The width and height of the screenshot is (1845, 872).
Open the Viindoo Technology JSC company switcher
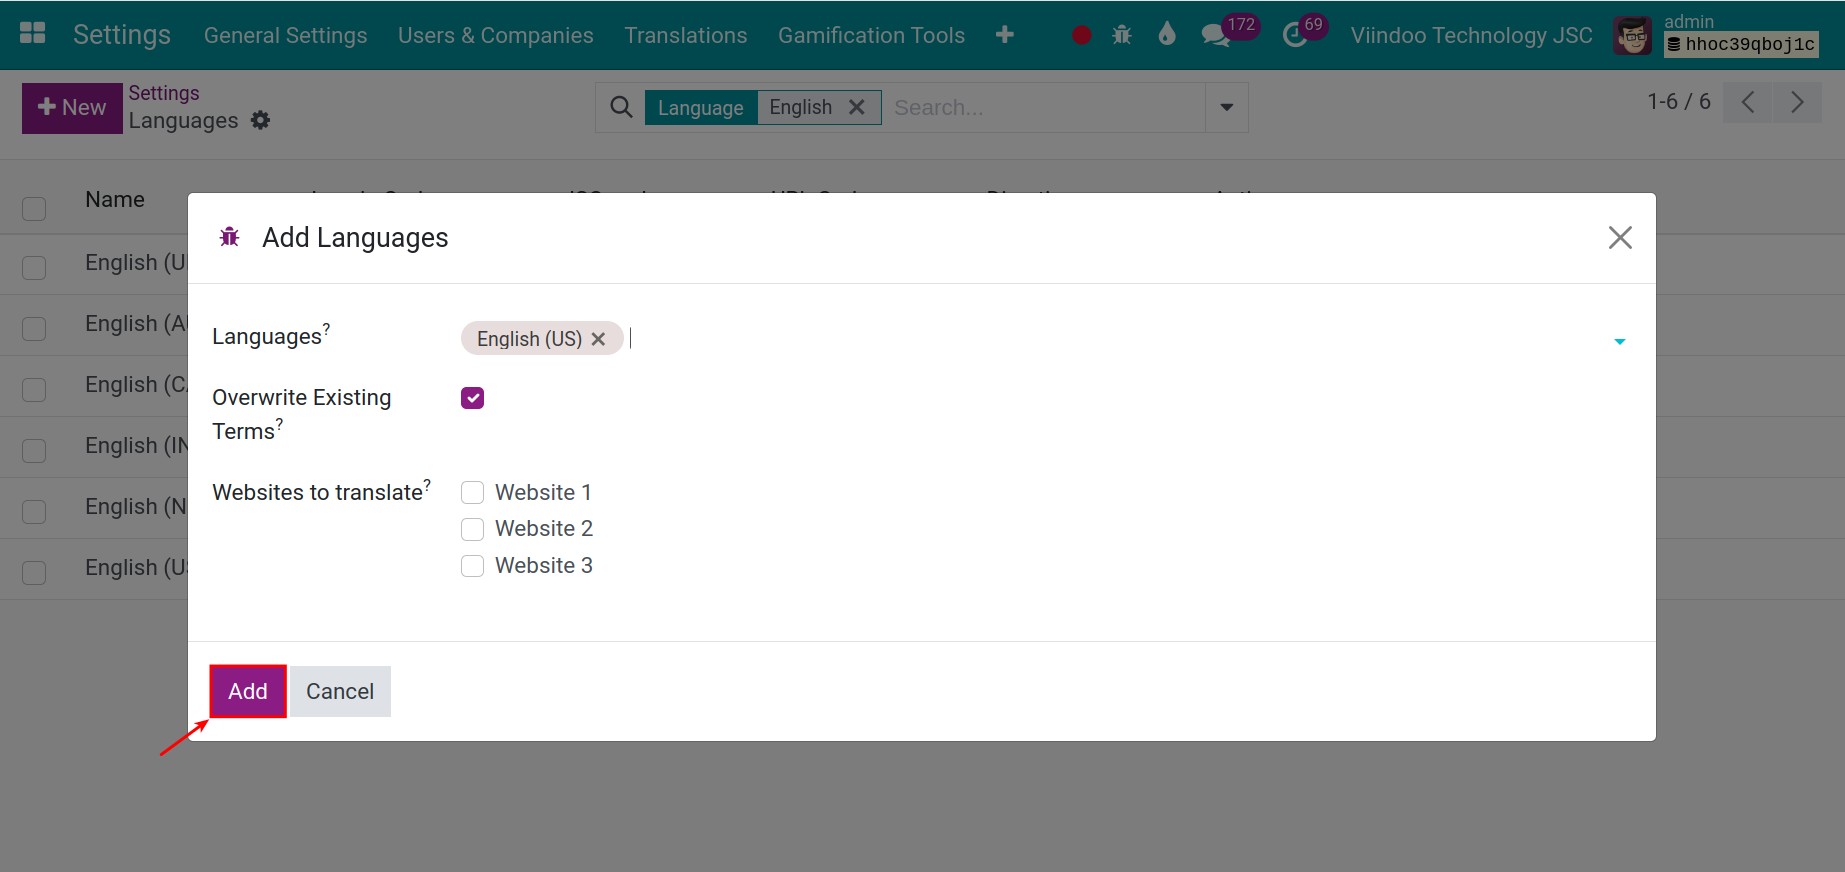pos(1471,35)
